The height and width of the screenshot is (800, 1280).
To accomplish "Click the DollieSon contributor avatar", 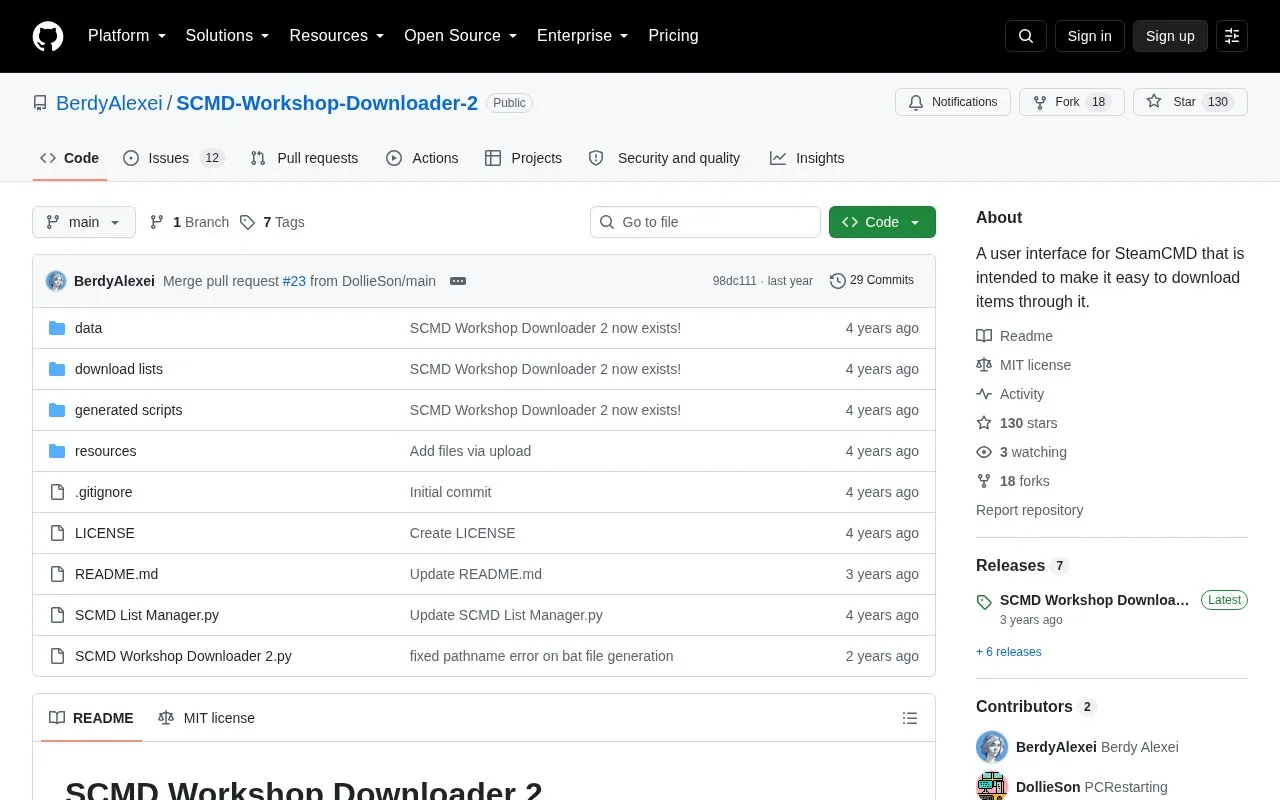I will [x=992, y=786].
